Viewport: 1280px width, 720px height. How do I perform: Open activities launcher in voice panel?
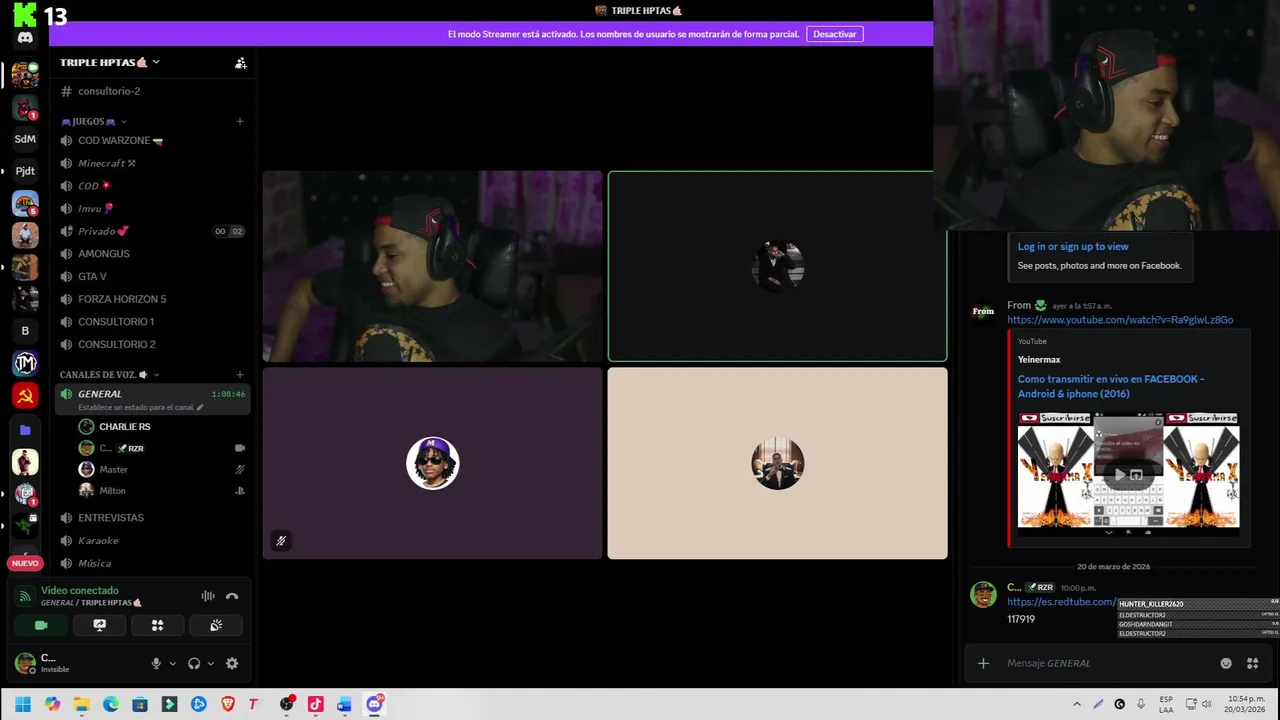click(157, 625)
